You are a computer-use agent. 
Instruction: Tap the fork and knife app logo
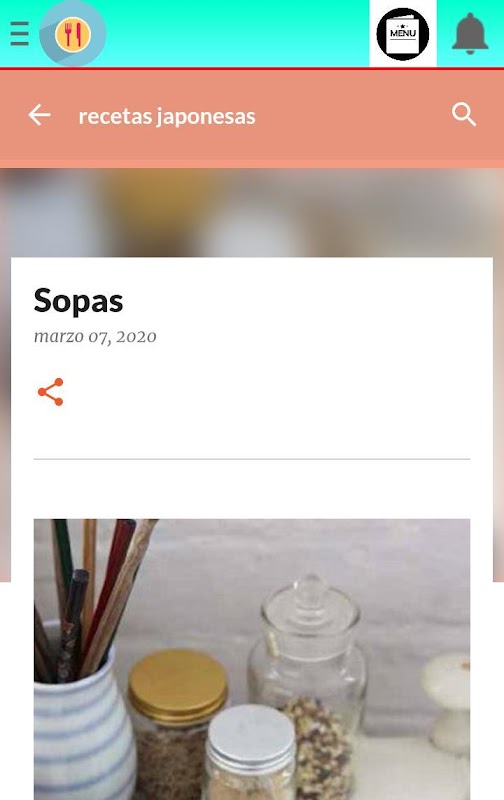coord(72,34)
